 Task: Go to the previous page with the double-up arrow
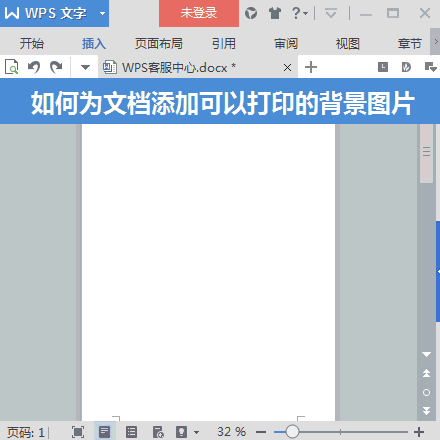(426, 373)
